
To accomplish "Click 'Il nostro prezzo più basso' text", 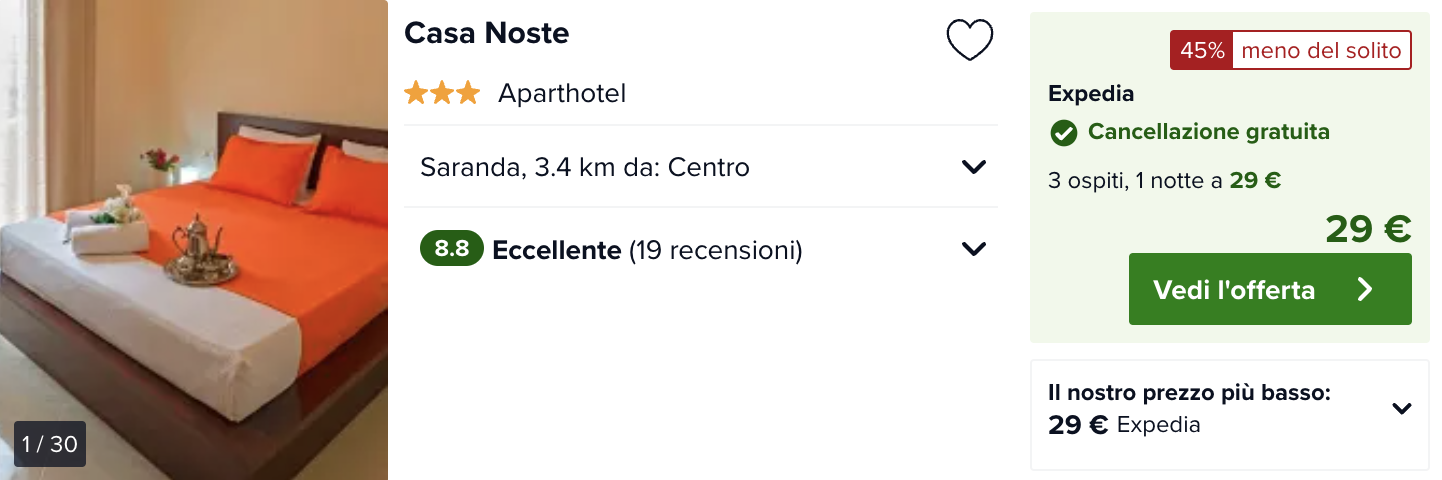I will (1189, 393).
